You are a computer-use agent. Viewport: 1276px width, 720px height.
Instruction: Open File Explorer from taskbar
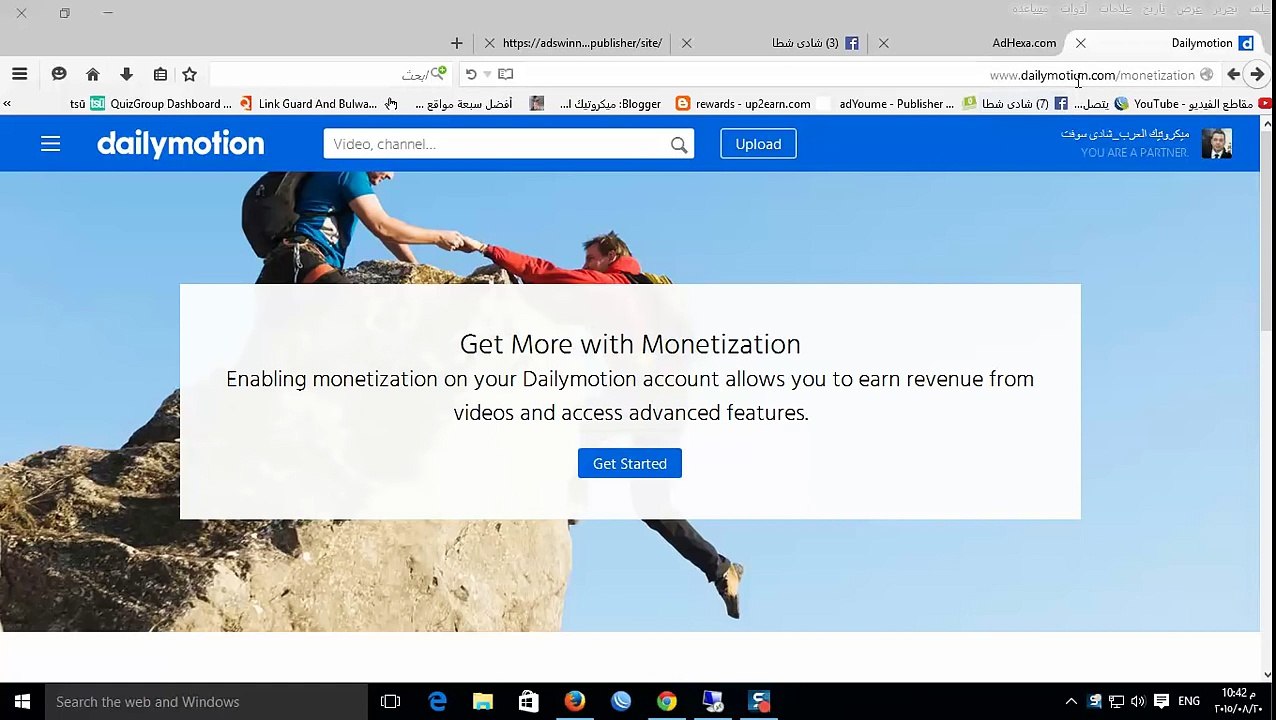(483, 702)
